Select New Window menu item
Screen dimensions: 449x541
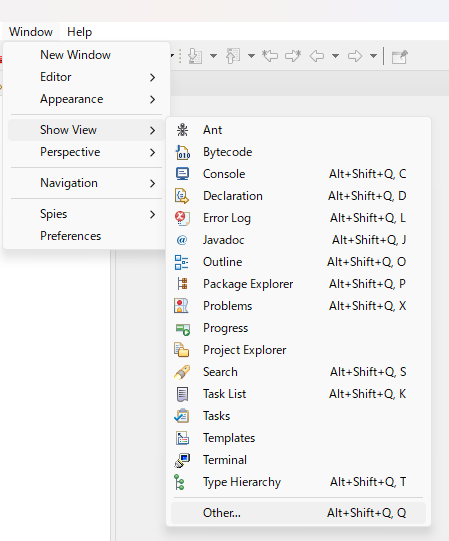[86, 55]
